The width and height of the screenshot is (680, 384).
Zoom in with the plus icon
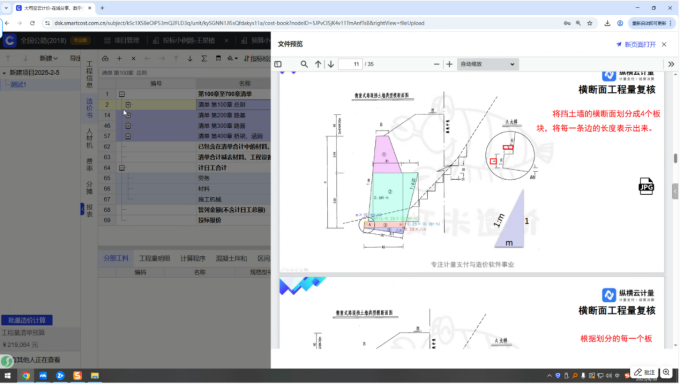(449, 64)
